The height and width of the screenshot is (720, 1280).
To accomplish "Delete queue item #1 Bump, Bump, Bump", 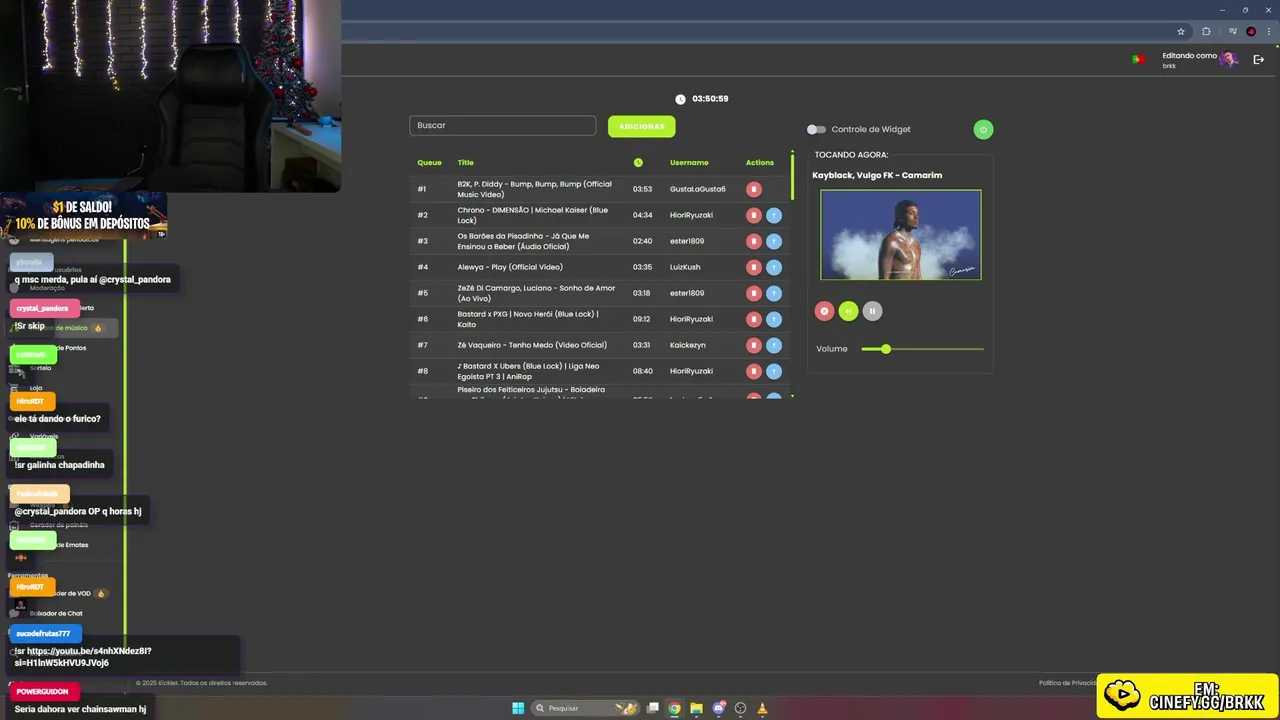I will pyautogui.click(x=754, y=189).
